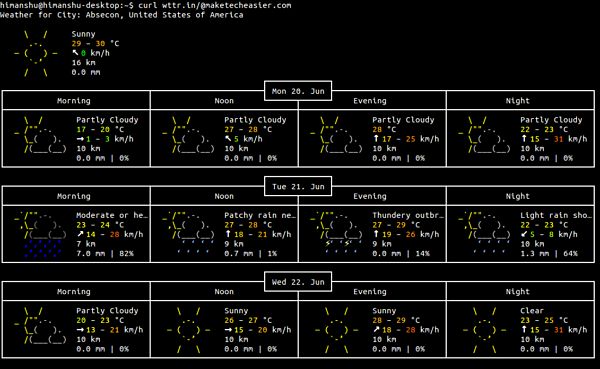Click "Patchy rain ne…" condition text
Image resolution: width=600 pixels, height=369 pixels.
click(x=260, y=215)
